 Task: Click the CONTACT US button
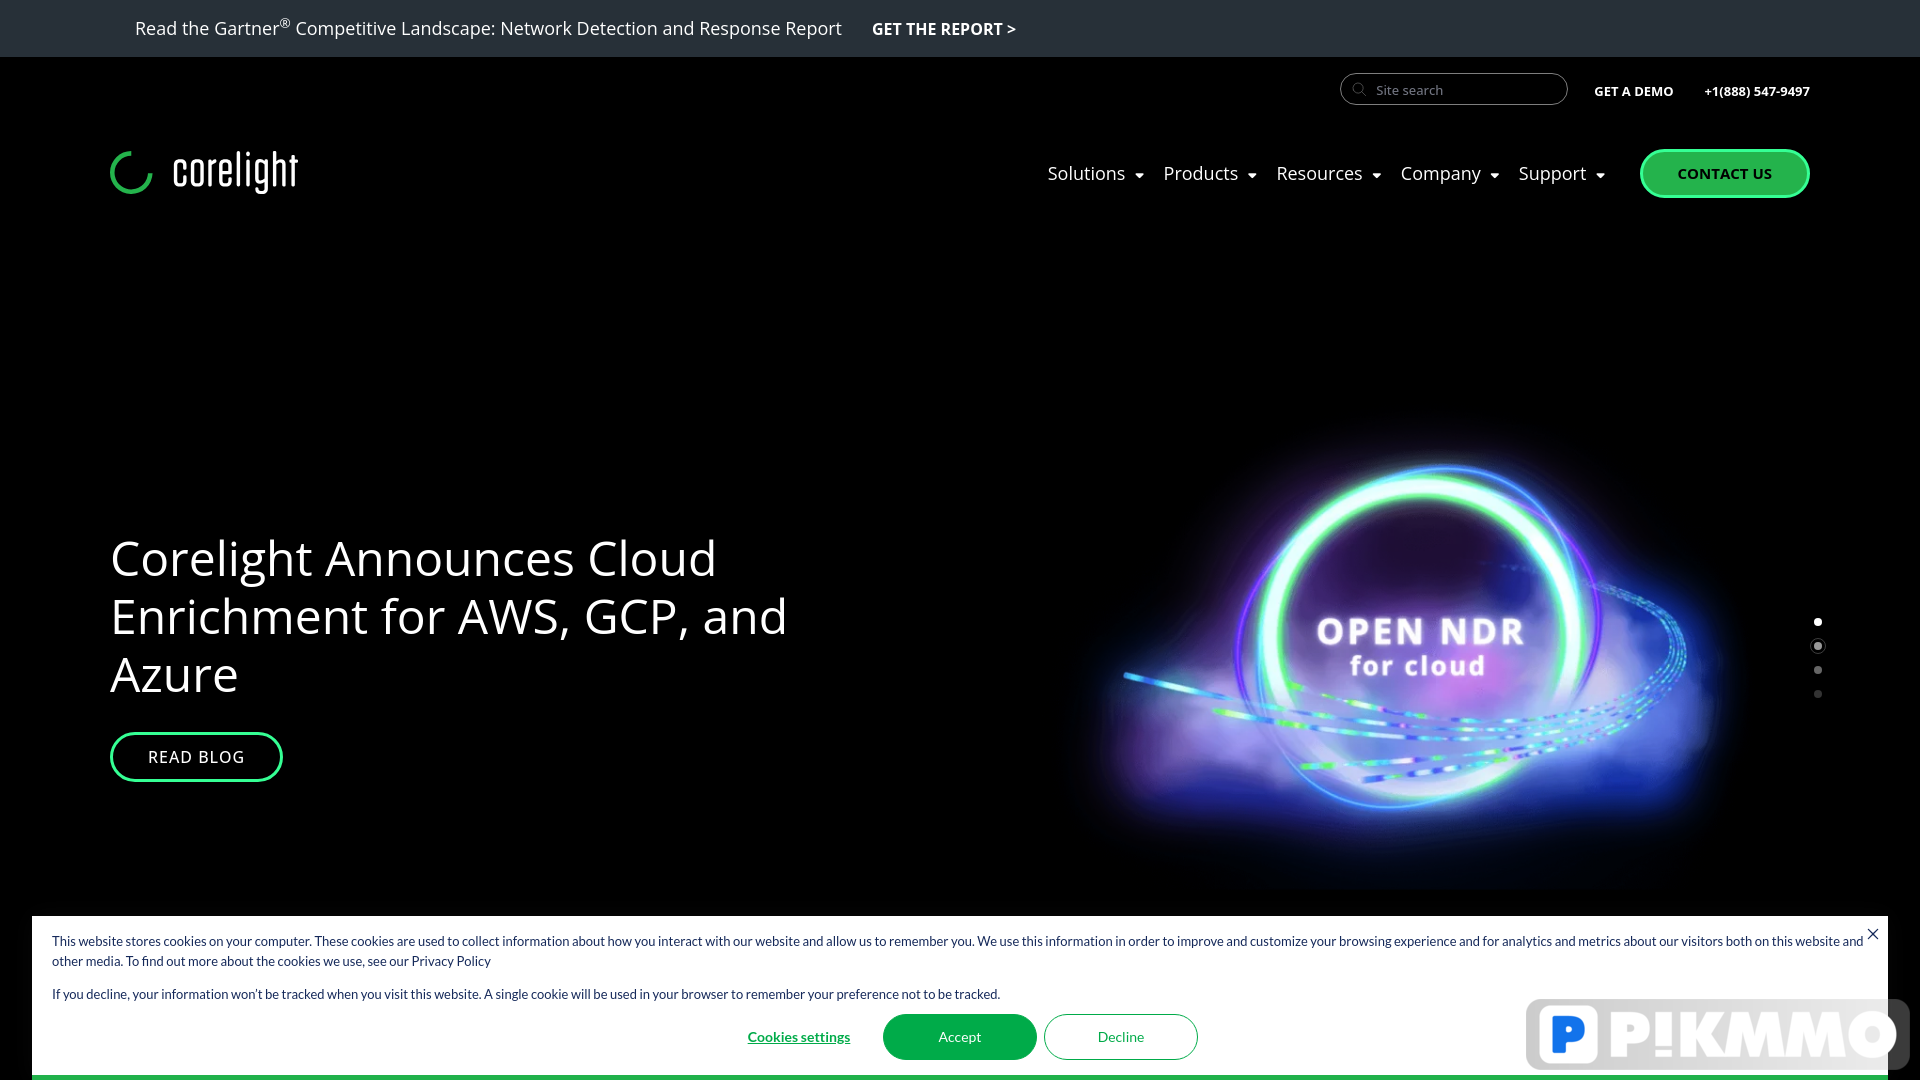(1724, 174)
